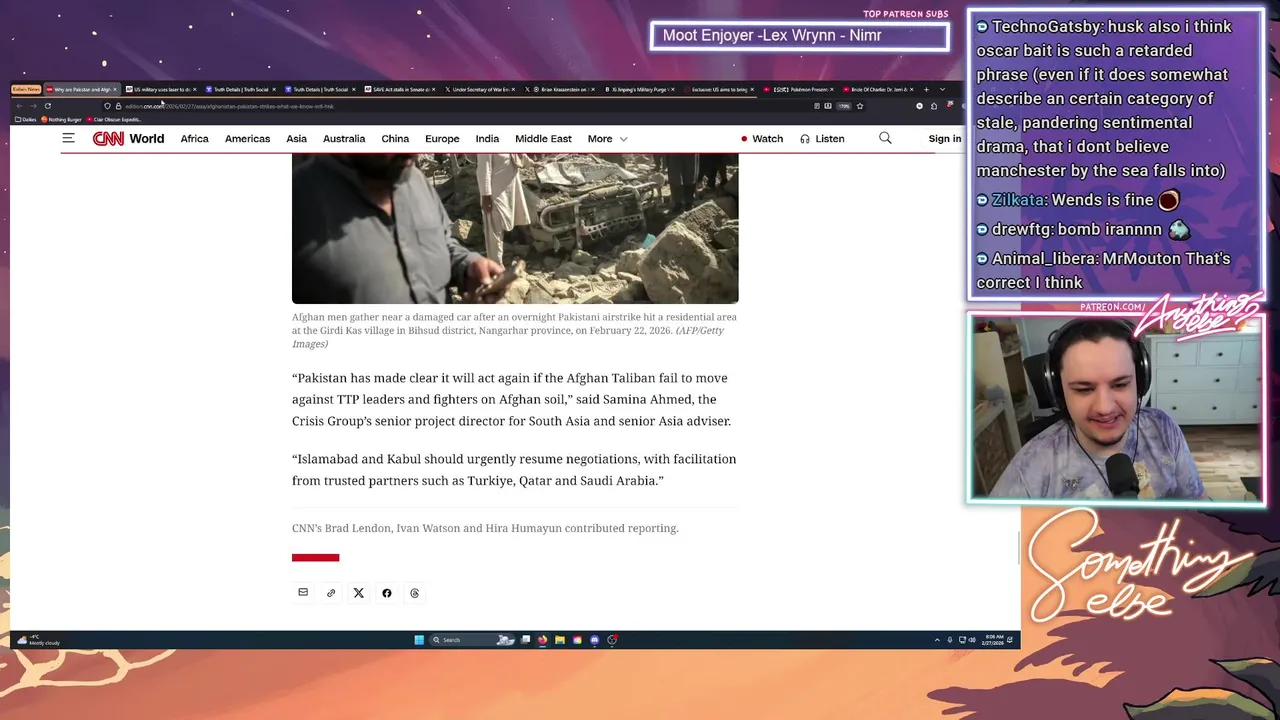Switch to 'Bride Of Charlie' tab

click(877, 89)
